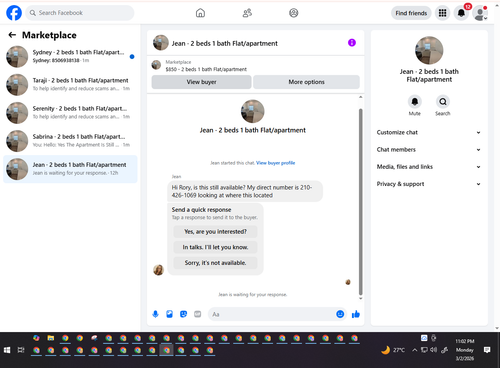Image resolution: width=500 pixels, height=368 pixels.
Task: Open purple conversation info icon
Action: pos(352,43)
